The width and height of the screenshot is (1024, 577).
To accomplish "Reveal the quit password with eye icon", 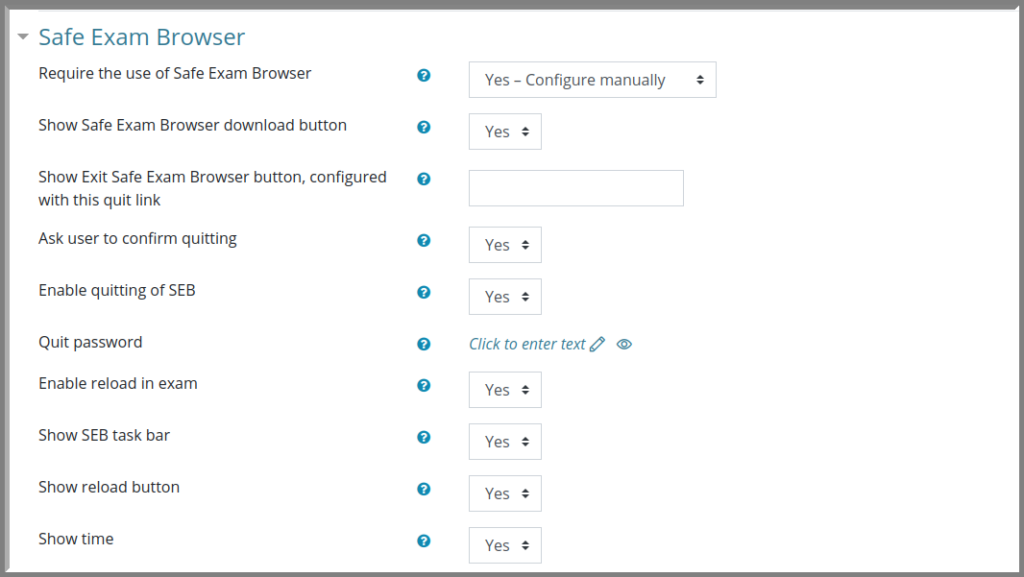I will point(624,344).
